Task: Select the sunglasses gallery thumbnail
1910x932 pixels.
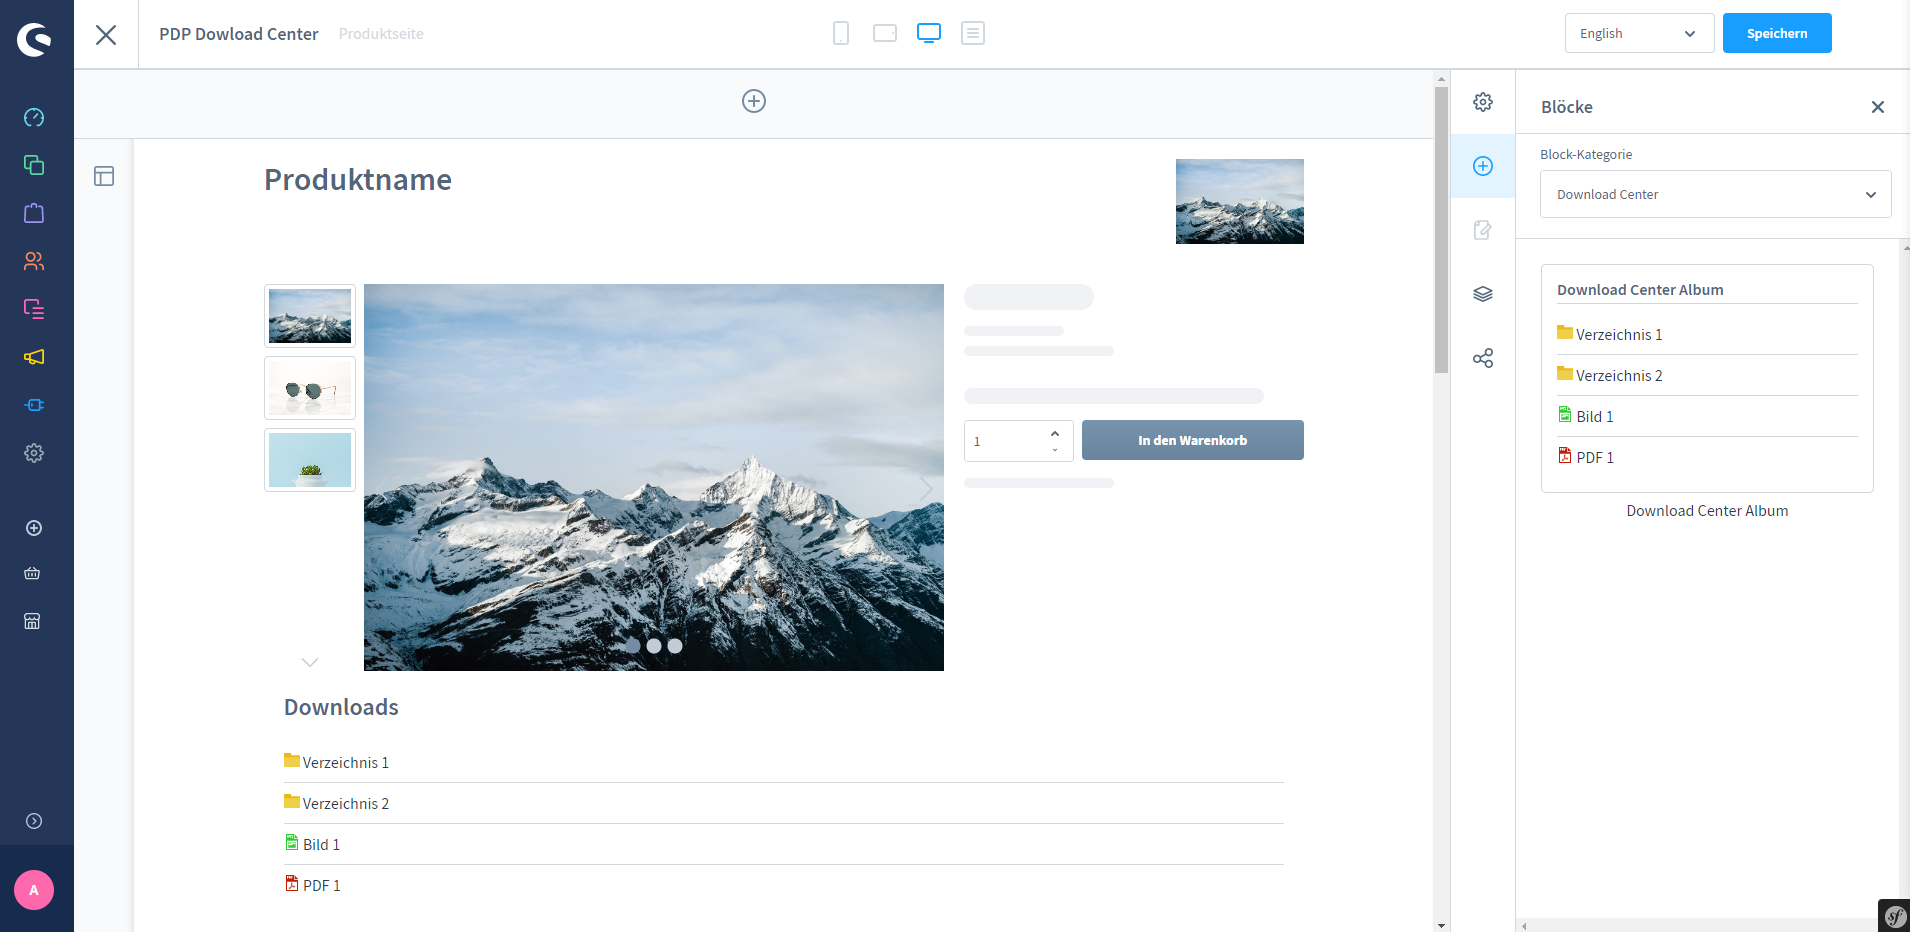Action: click(310, 388)
